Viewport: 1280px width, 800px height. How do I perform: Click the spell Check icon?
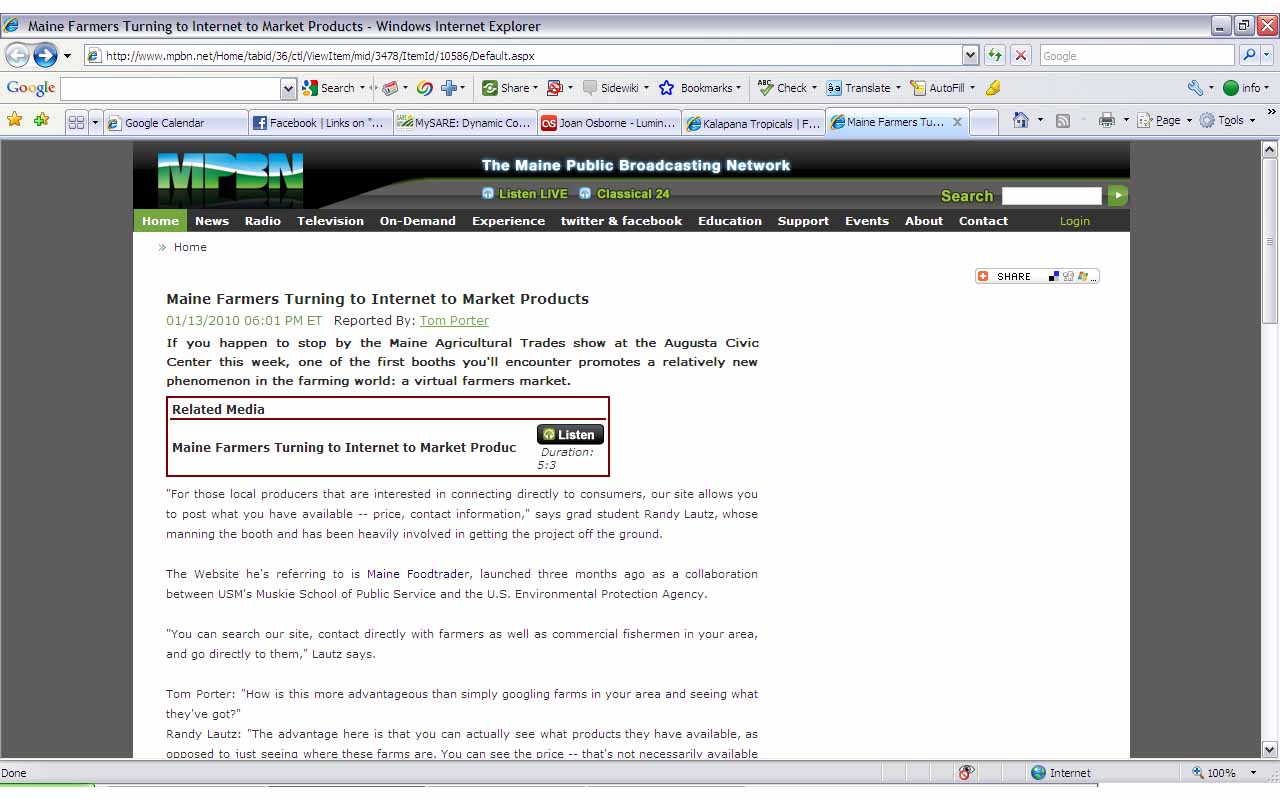pyautogui.click(x=766, y=88)
